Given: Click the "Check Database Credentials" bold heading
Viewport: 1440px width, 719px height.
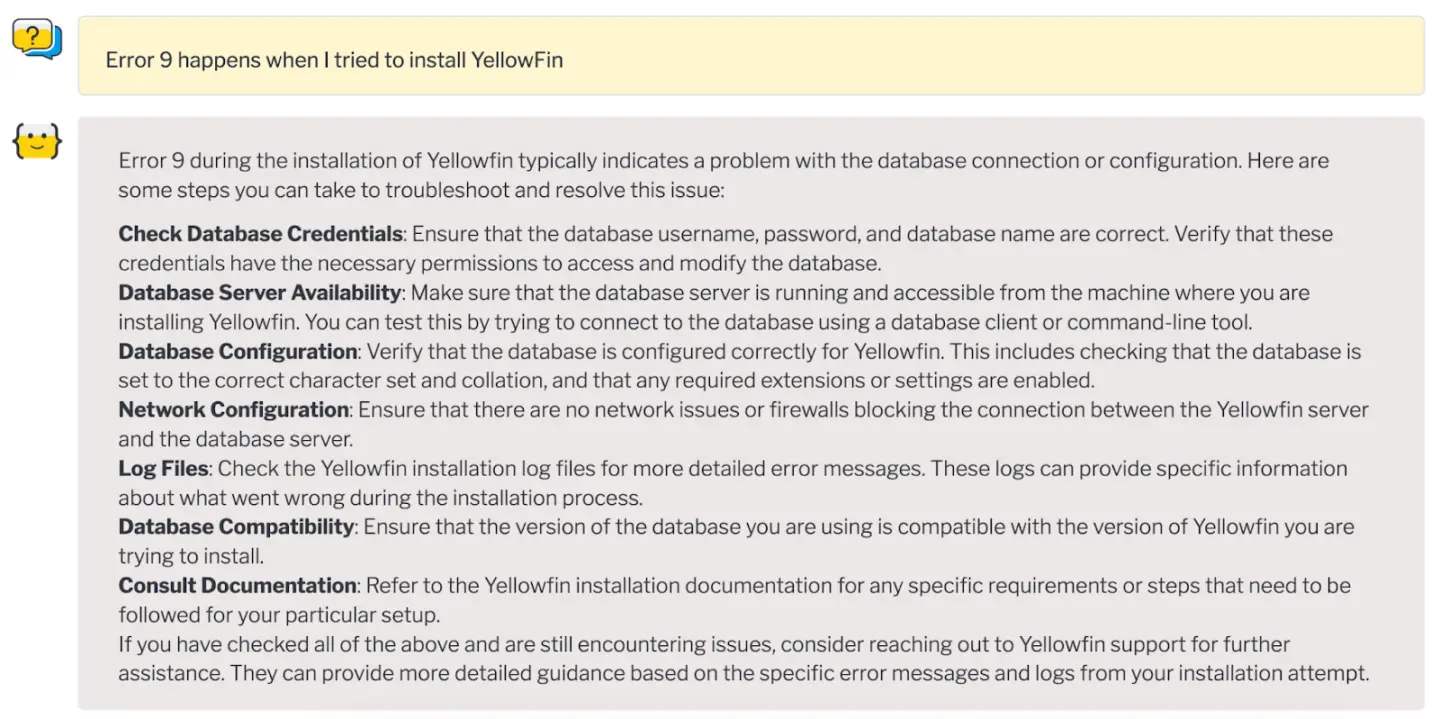Looking at the screenshot, I should tap(260, 234).
